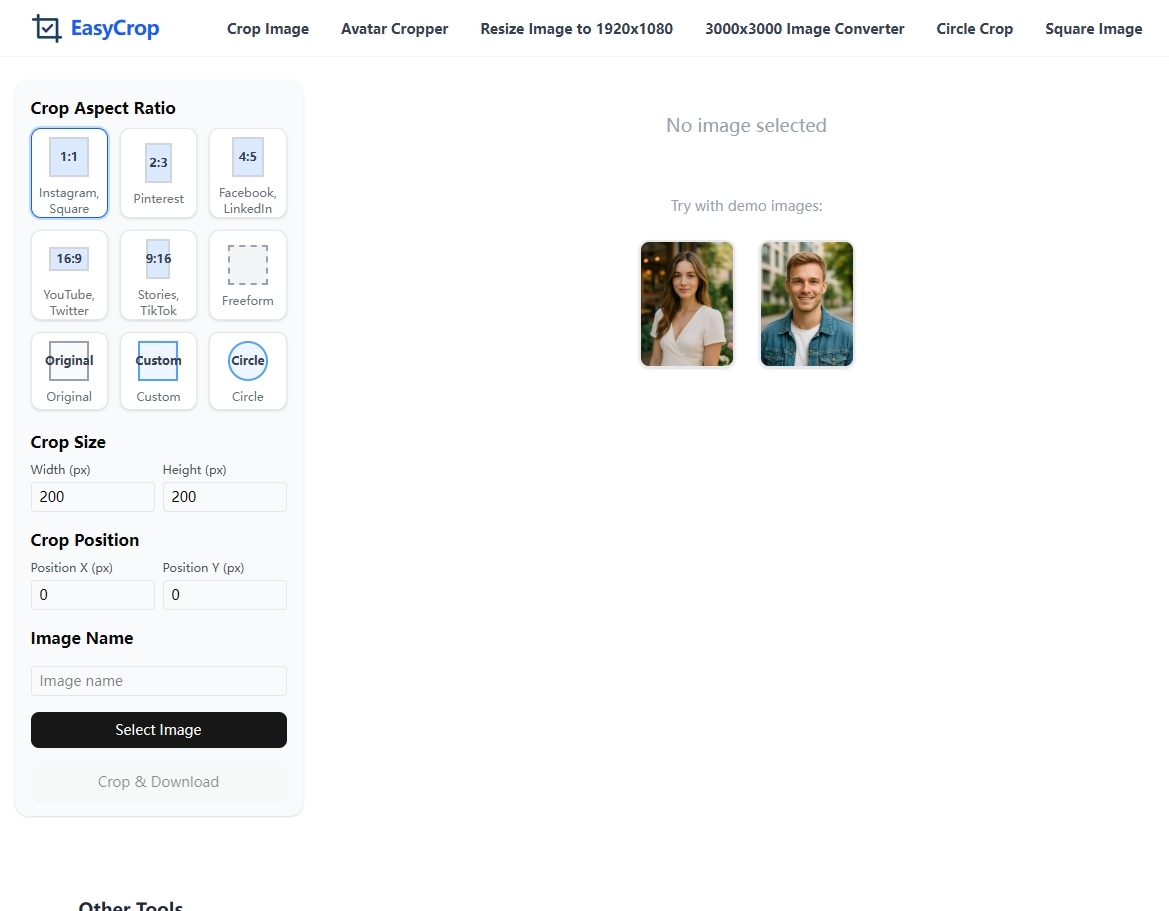
Task: Load the woman demo image thumbnail
Action: 687,304
